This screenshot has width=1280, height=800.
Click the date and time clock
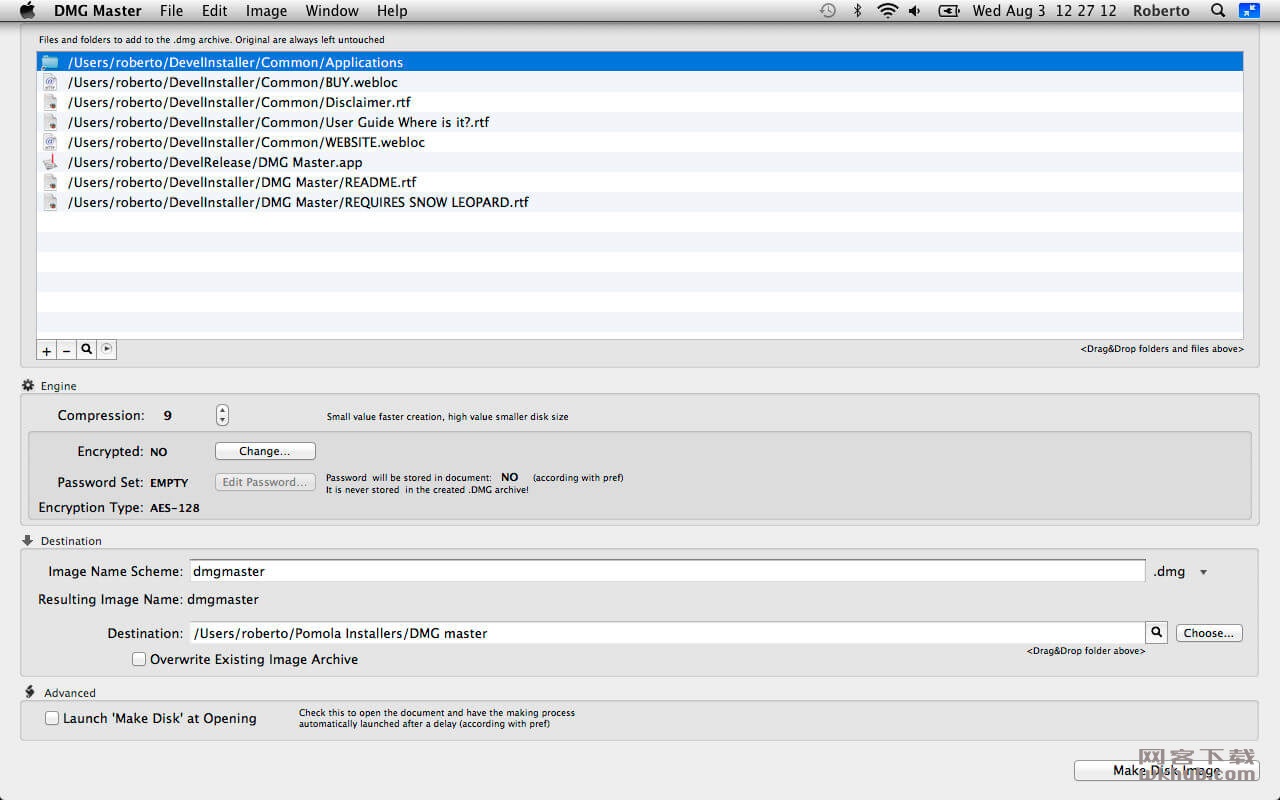(x=1044, y=11)
